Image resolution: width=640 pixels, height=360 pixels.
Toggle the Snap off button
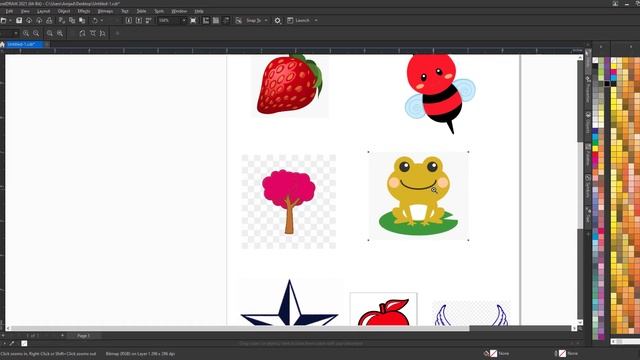coord(238,20)
